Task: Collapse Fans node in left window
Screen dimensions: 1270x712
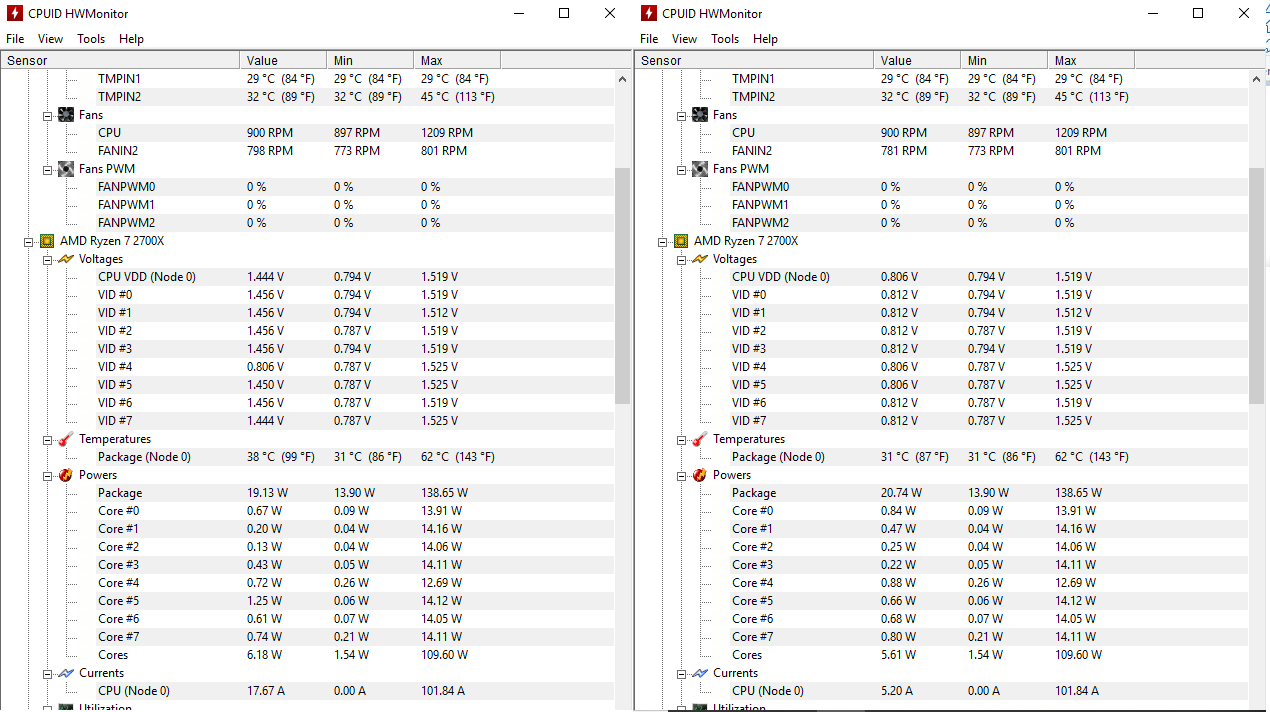Action: 48,116
